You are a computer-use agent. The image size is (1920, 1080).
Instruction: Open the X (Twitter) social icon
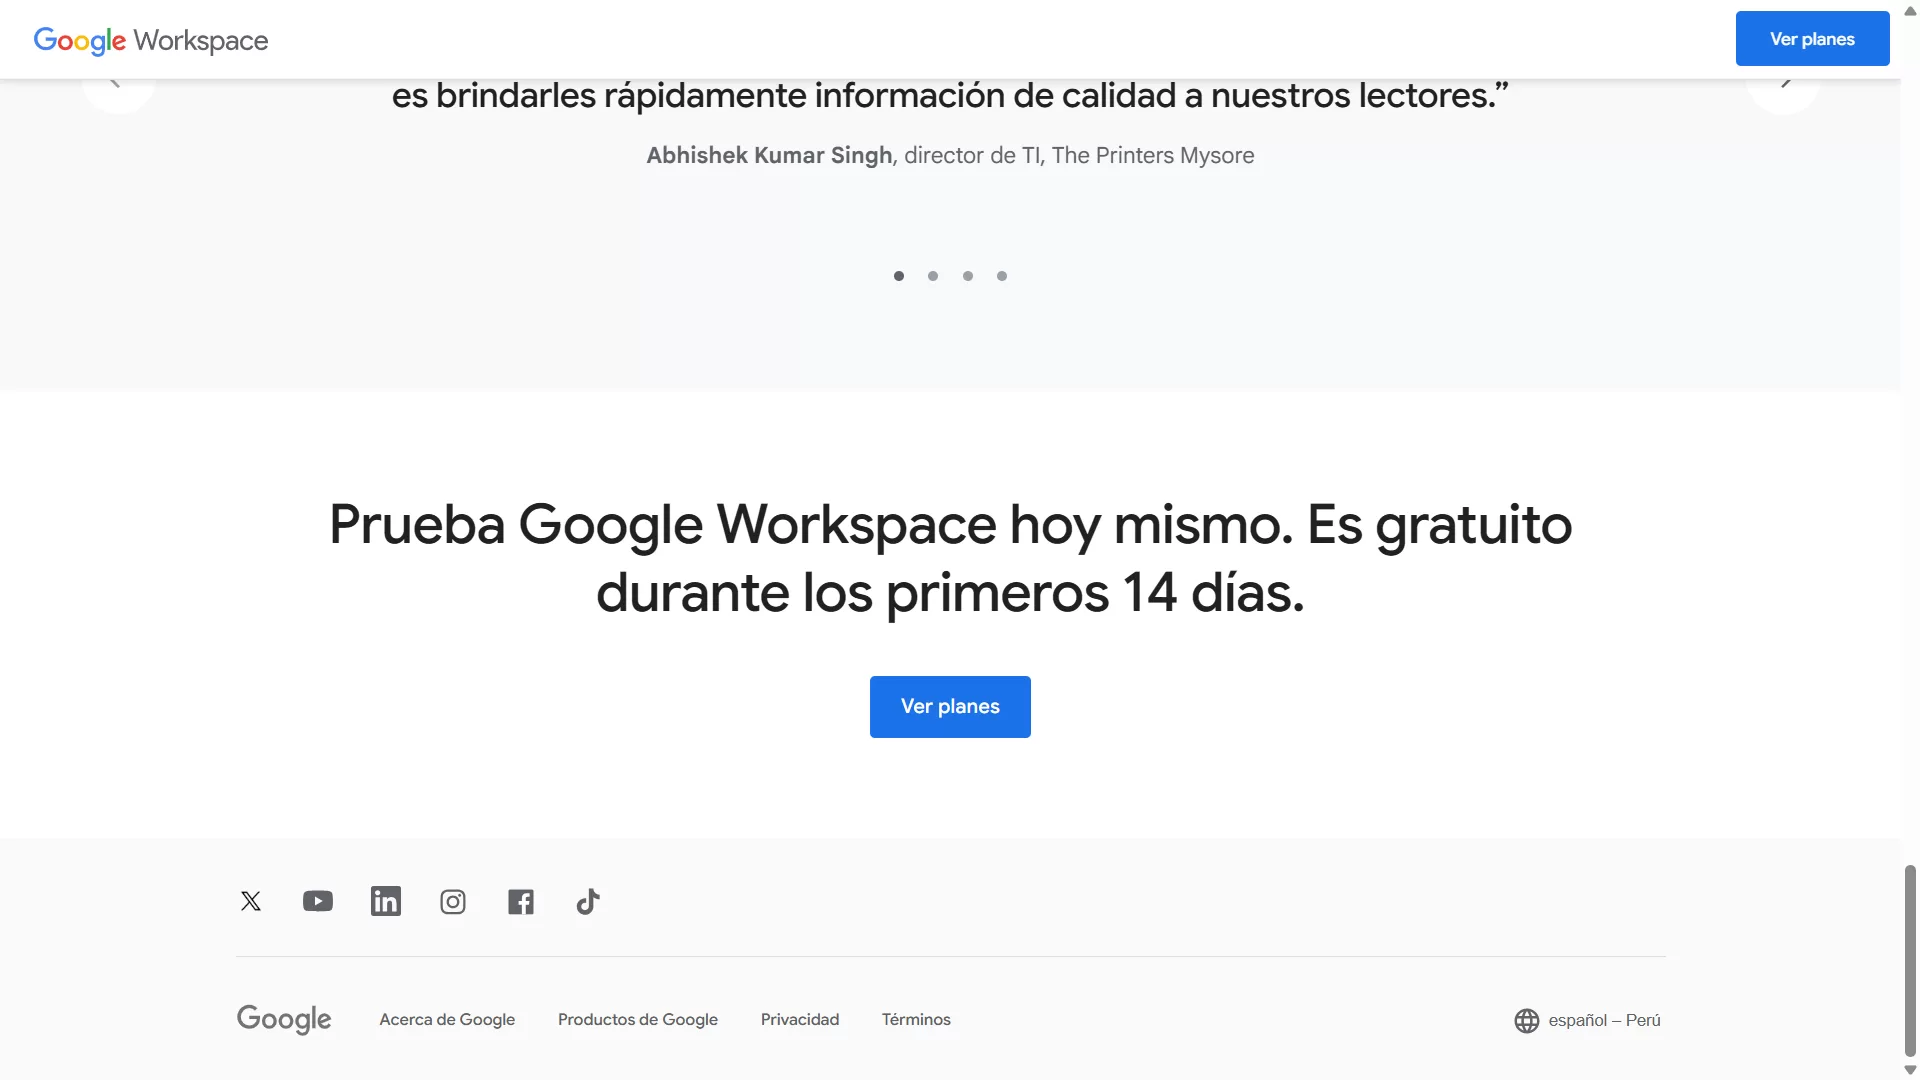click(x=251, y=901)
